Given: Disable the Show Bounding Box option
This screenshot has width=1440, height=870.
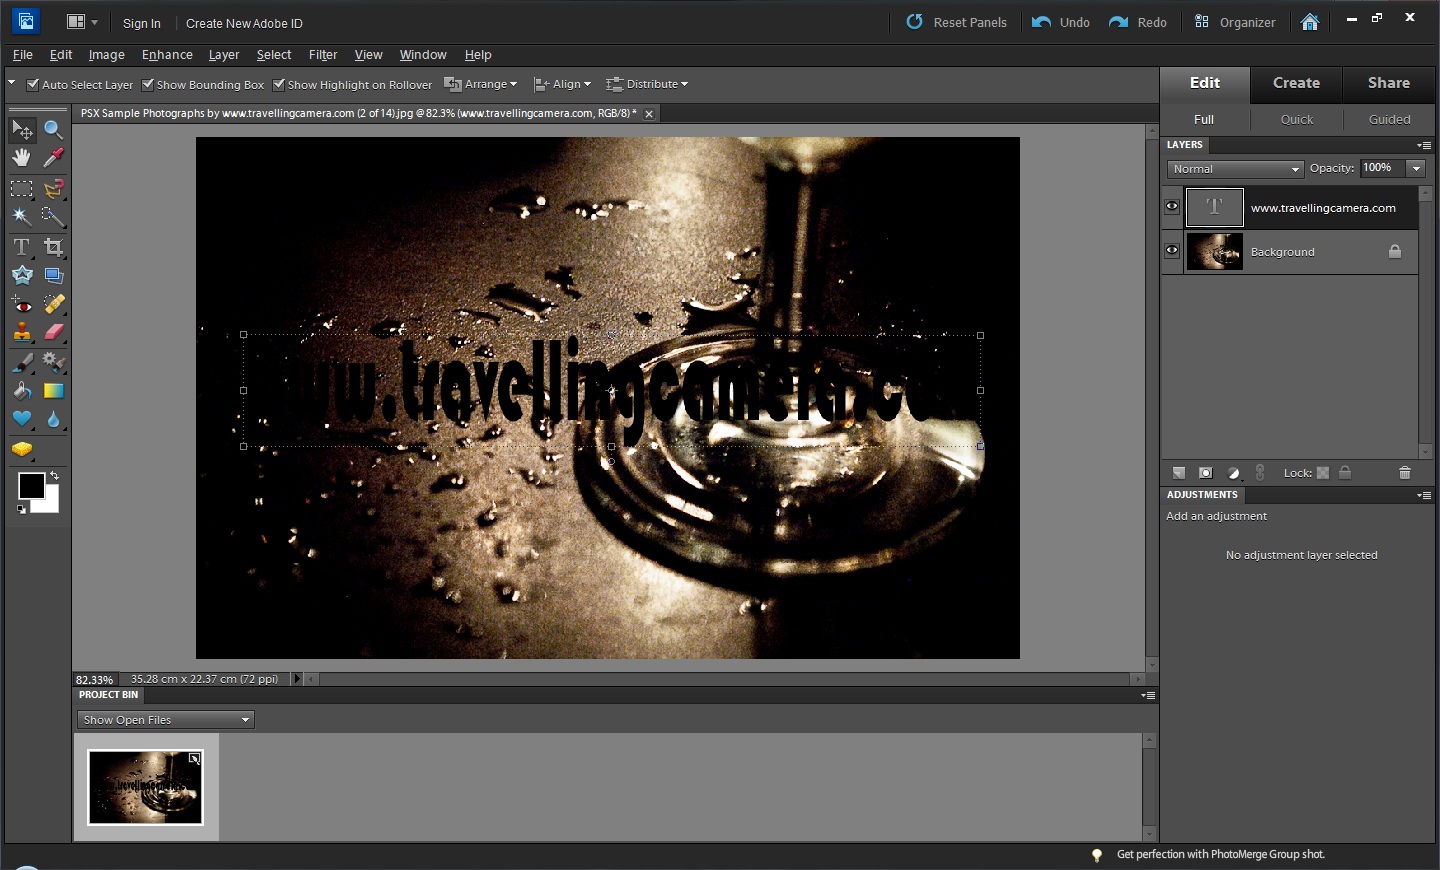Looking at the screenshot, I should pyautogui.click(x=147, y=85).
